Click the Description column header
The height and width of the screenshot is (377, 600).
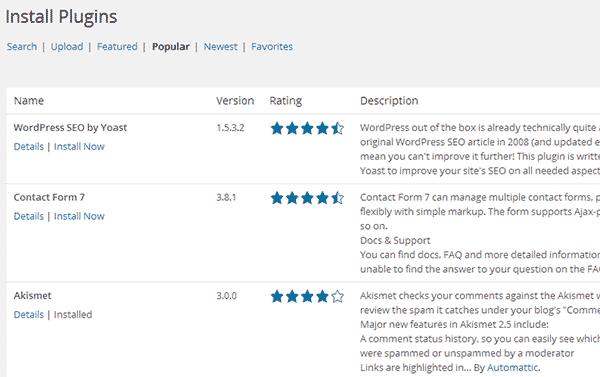click(x=389, y=101)
